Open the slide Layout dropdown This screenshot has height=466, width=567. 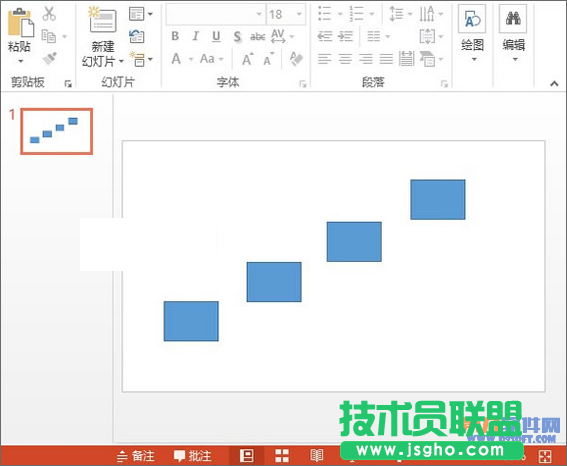point(141,14)
